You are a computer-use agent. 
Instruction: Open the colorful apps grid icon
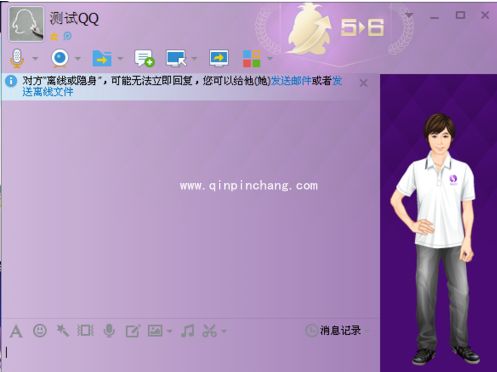(251, 59)
